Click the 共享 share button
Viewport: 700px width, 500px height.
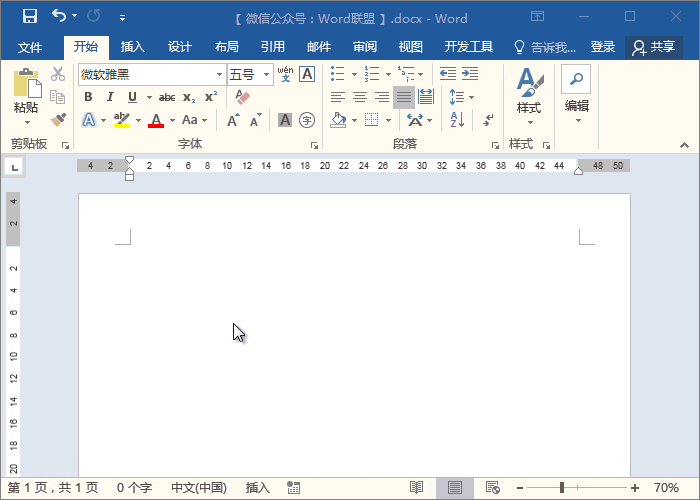[x=654, y=47]
